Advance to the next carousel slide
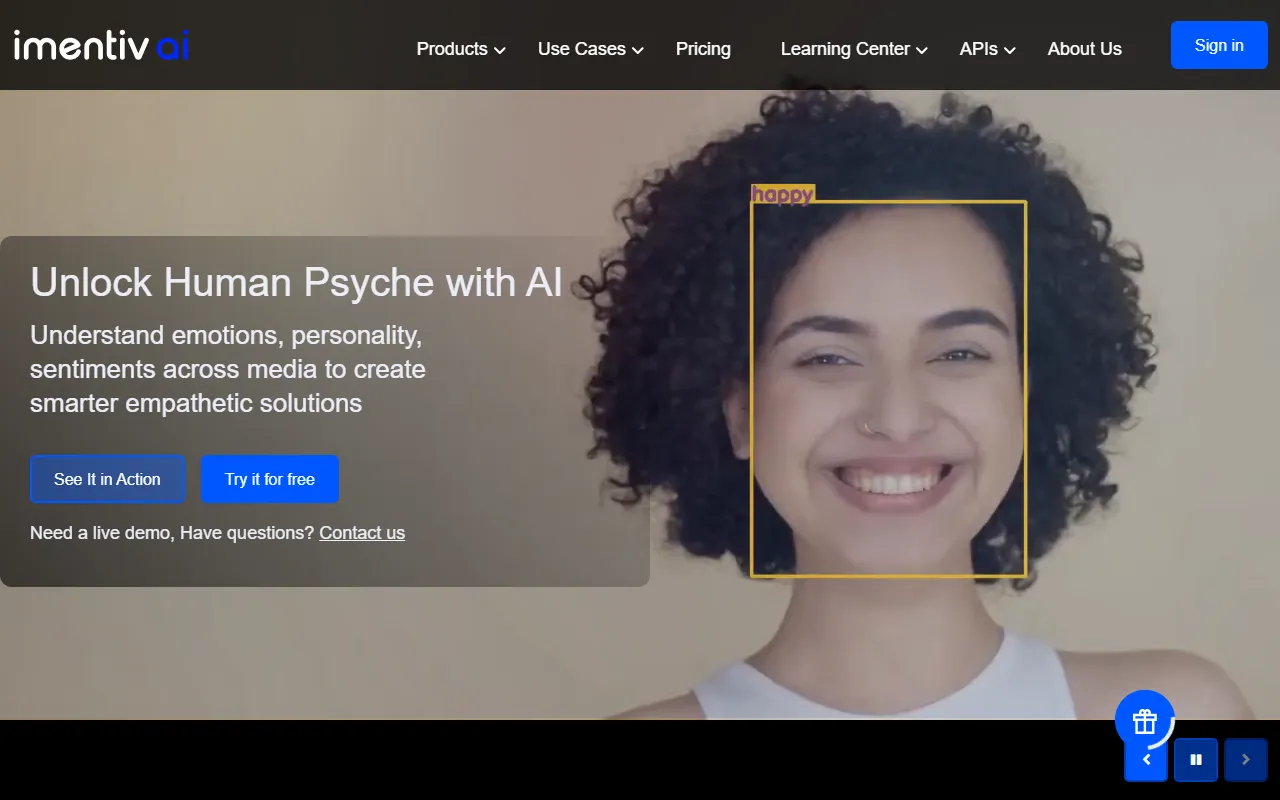The width and height of the screenshot is (1280, 800). tap(1245, 760)
